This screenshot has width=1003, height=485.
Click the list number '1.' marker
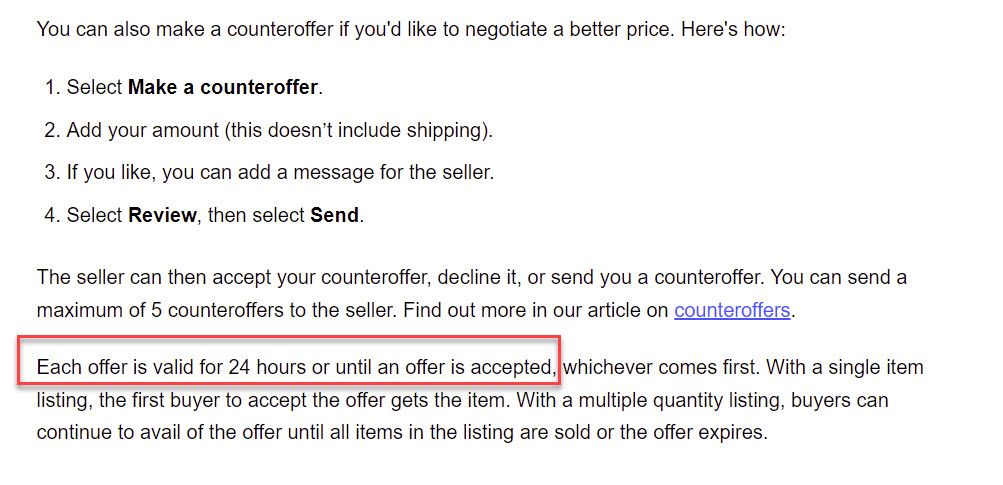(52, 87)
